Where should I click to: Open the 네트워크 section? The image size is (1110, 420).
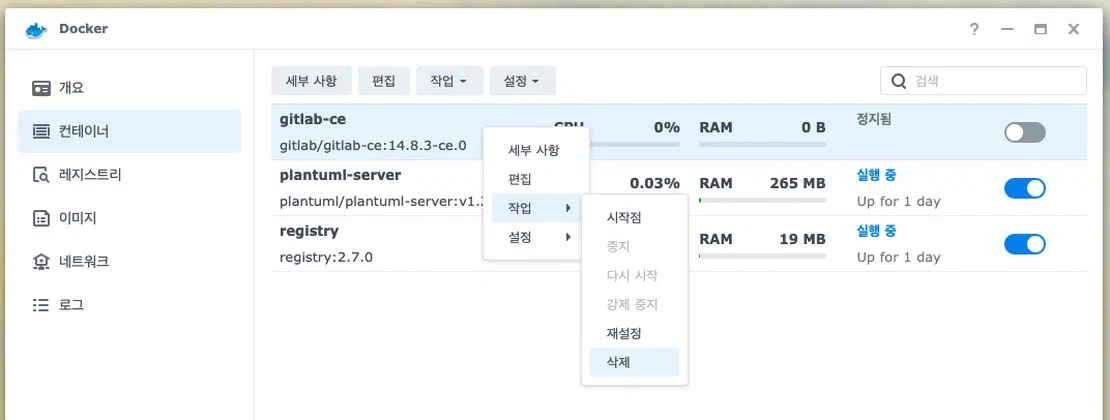coord(130,261)
